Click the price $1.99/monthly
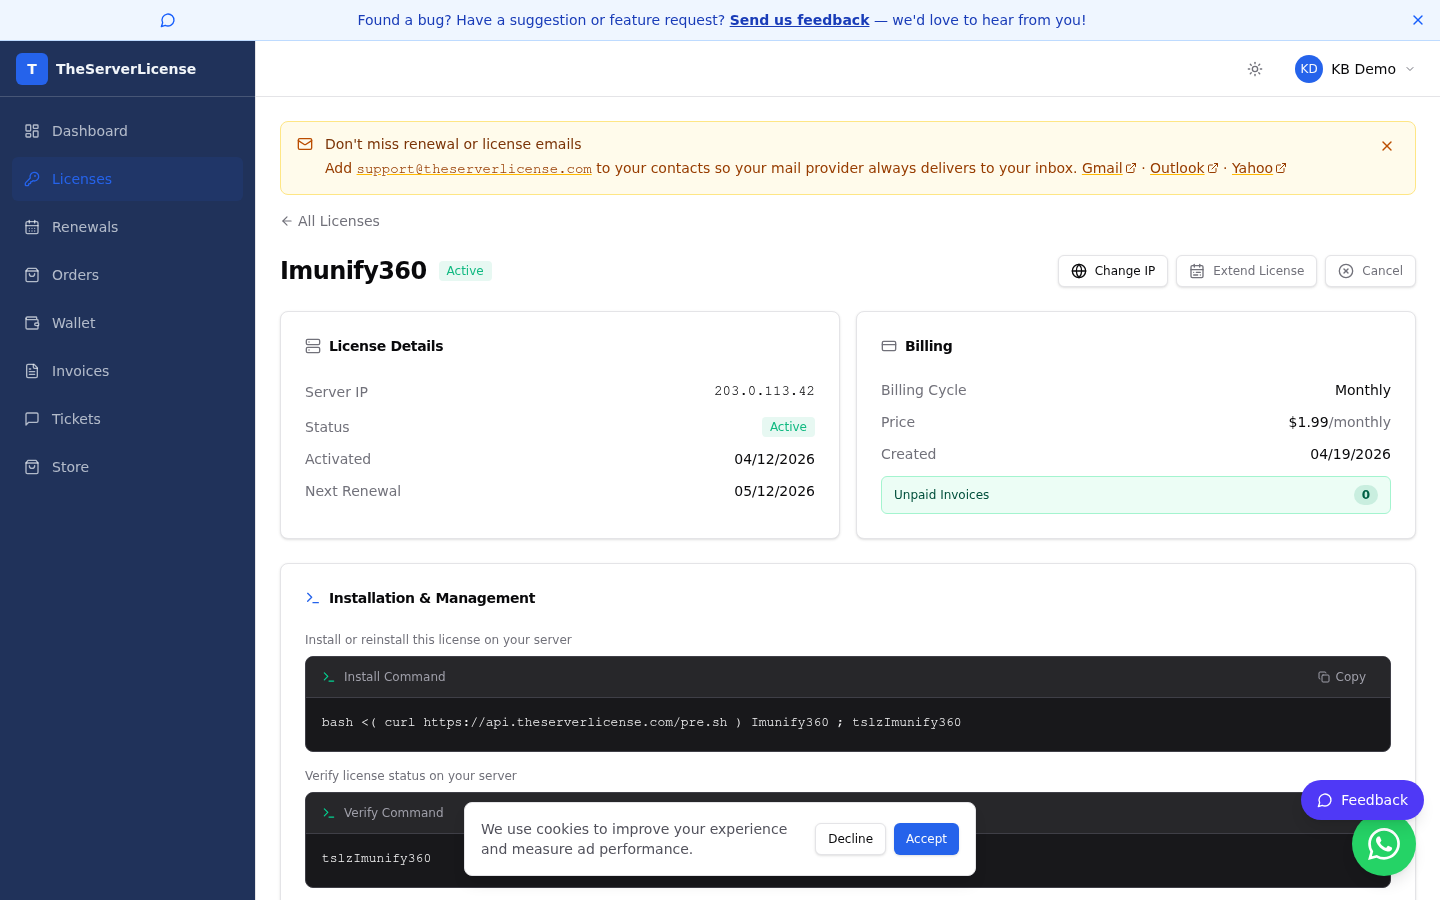 [x=1339, y=422]
